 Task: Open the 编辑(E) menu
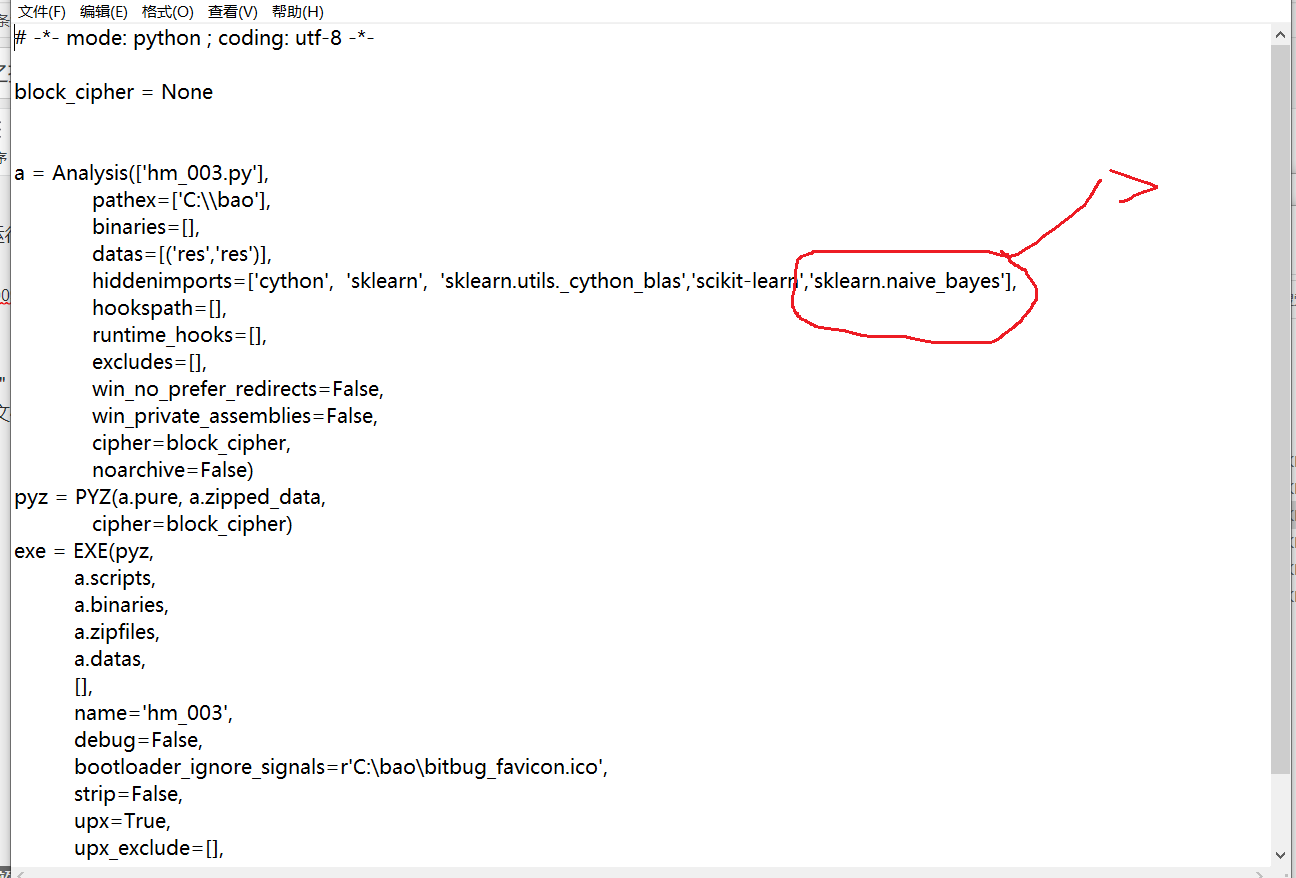click(x=103, y=11)
